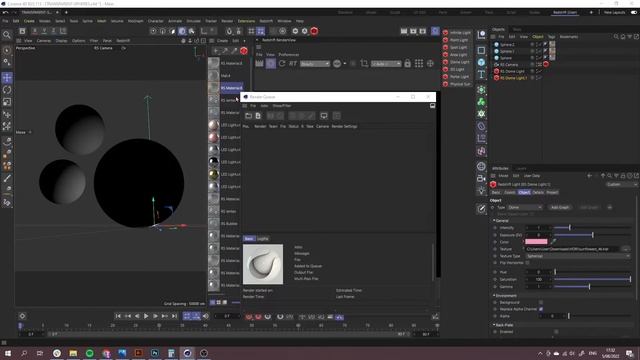Image resolution: width=640 pixels, height=360 pixels.
Task: Click refresh icon in Redshift RenderView toolbar
Action: 282,64
